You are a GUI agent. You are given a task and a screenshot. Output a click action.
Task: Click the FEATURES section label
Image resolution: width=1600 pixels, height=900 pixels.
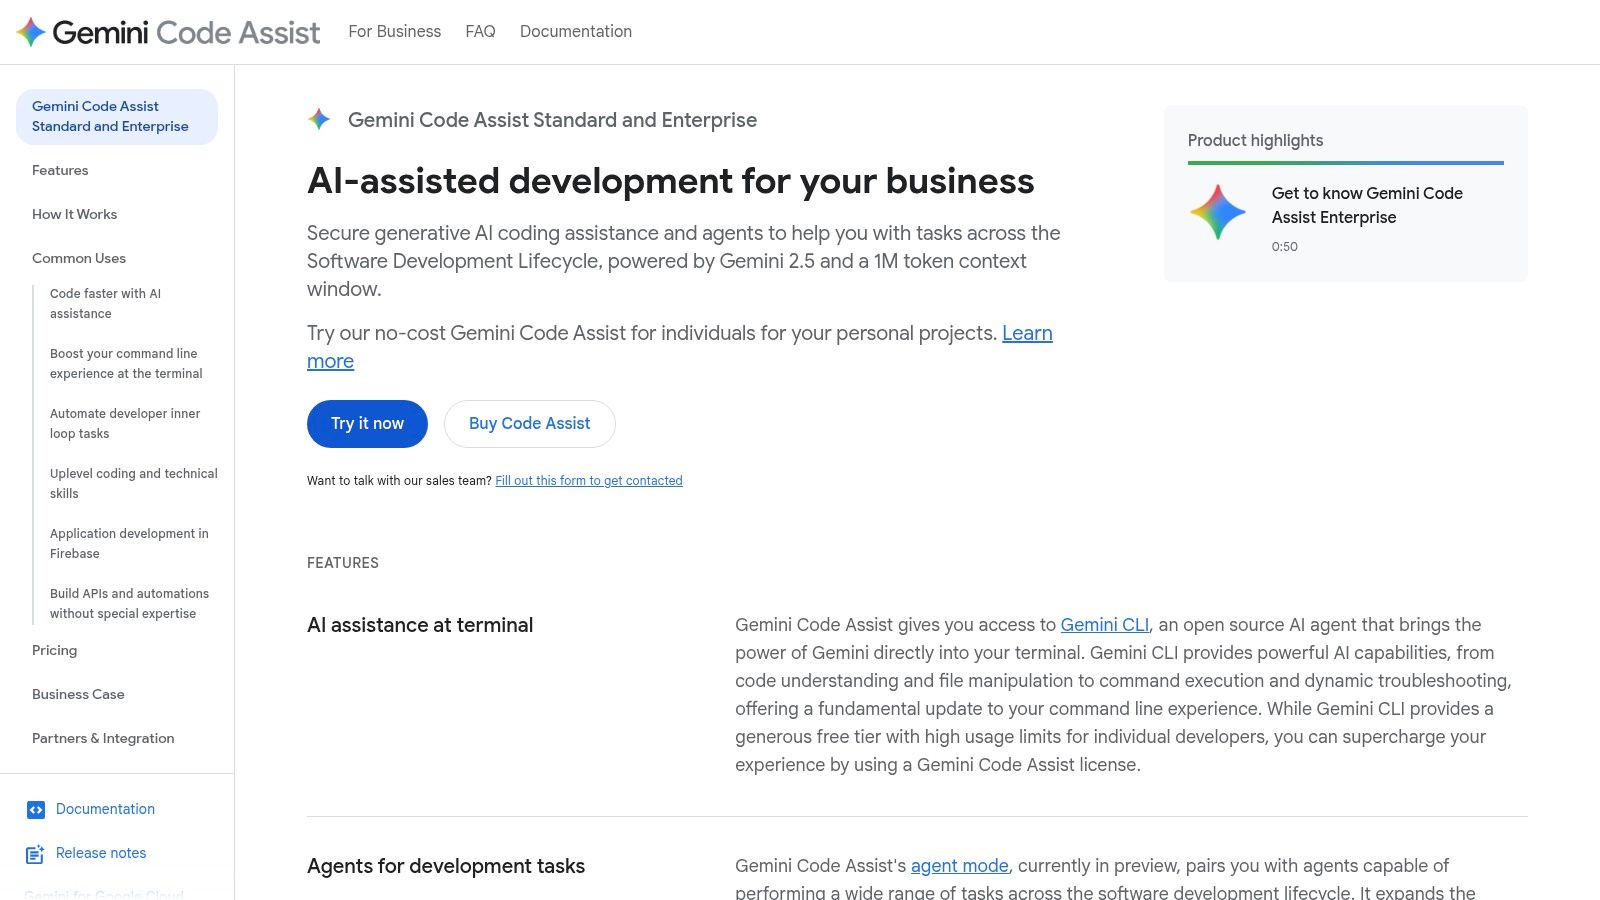point(343,563)
